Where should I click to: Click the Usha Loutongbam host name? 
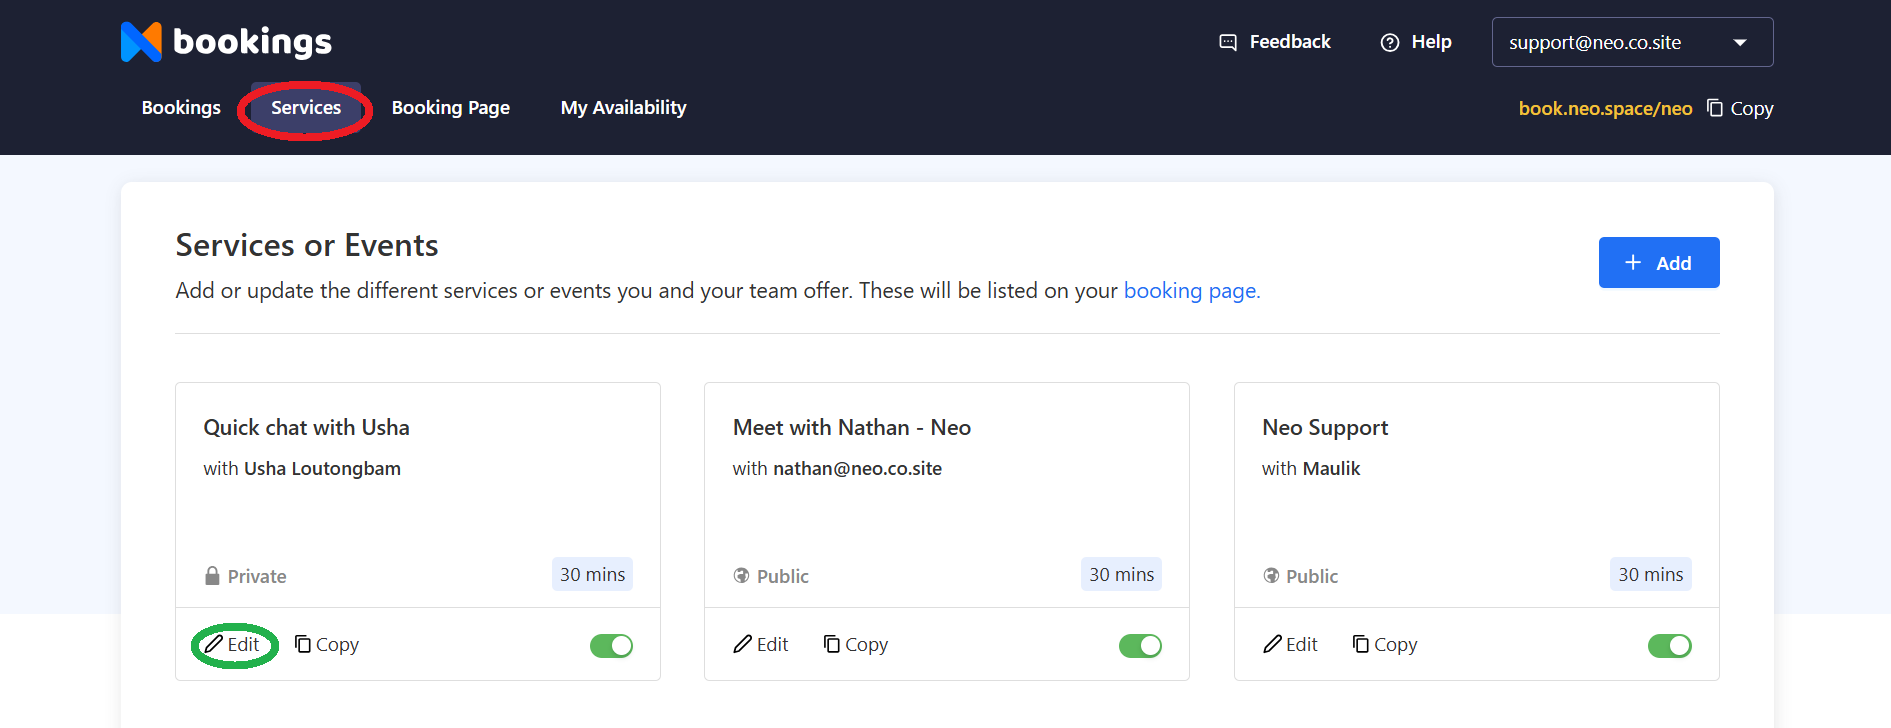pyautogui.click(x=322, y=469)
